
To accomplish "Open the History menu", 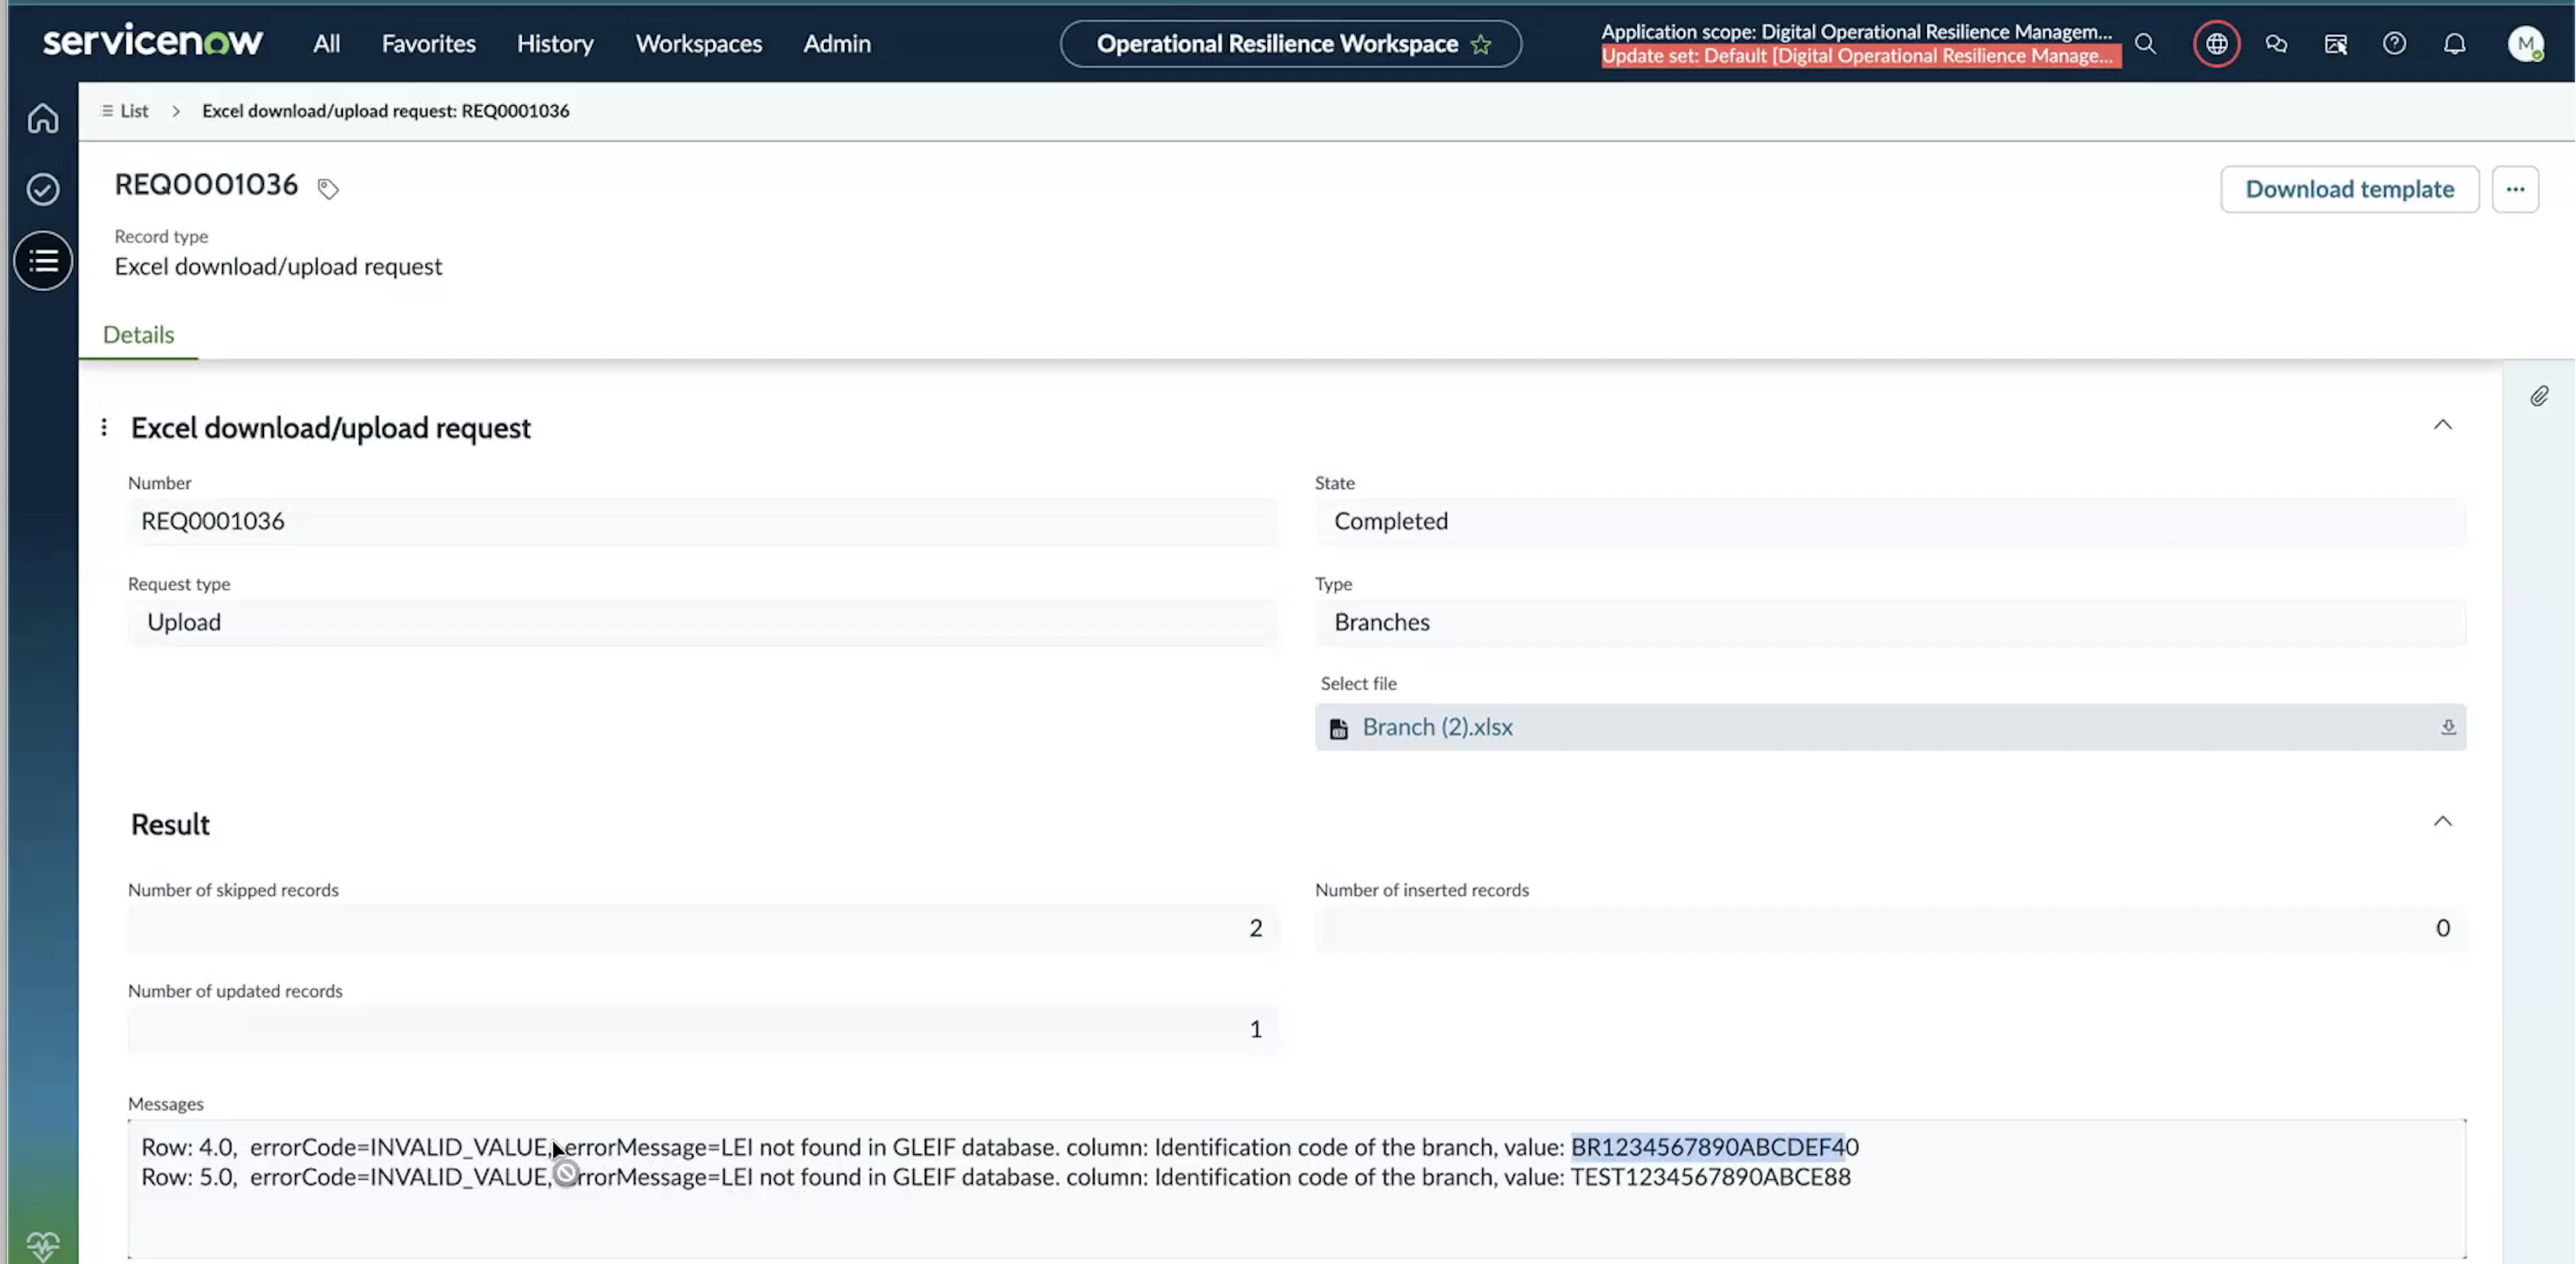I will coord(555,43).
